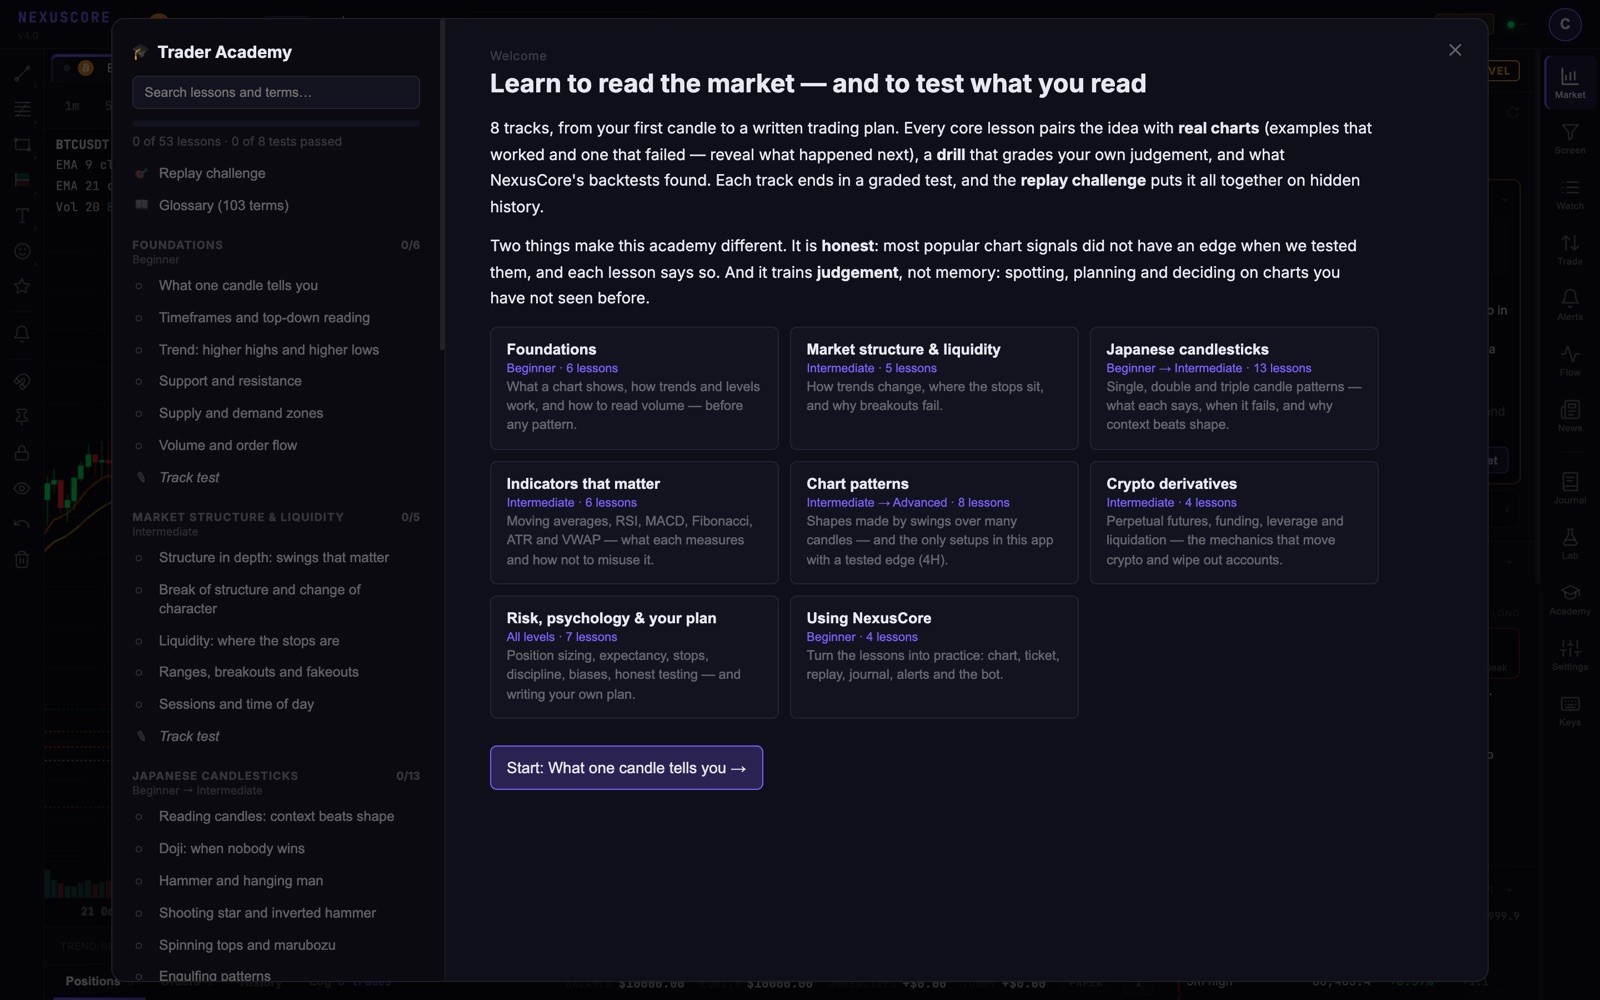Open the Alerts bell icon
Viewport: 1600px width, 1000px height.
pyautogui.click(x=1569, y=305)
